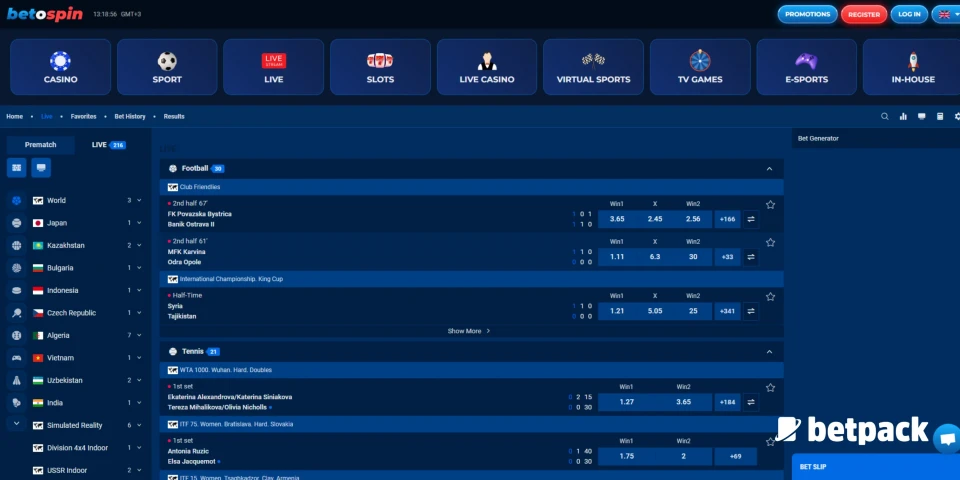Click the Live breadcrumb item
The height and width of the screenshot is (480, 960).
pos(47,116)
